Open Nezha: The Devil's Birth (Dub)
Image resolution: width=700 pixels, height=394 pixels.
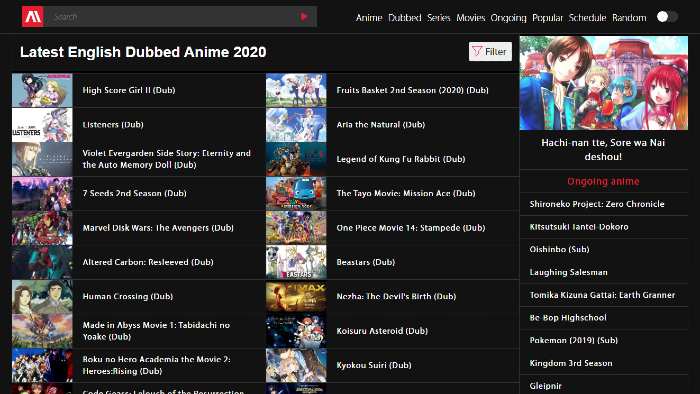[396, 296]
